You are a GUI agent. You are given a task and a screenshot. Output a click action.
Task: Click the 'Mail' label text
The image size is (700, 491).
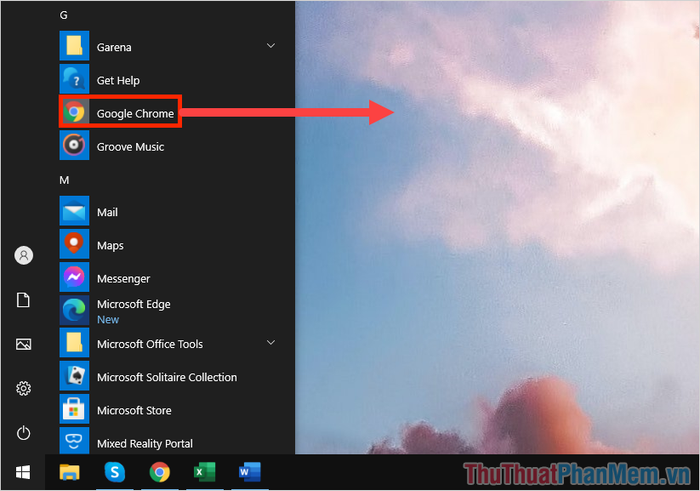108,212
